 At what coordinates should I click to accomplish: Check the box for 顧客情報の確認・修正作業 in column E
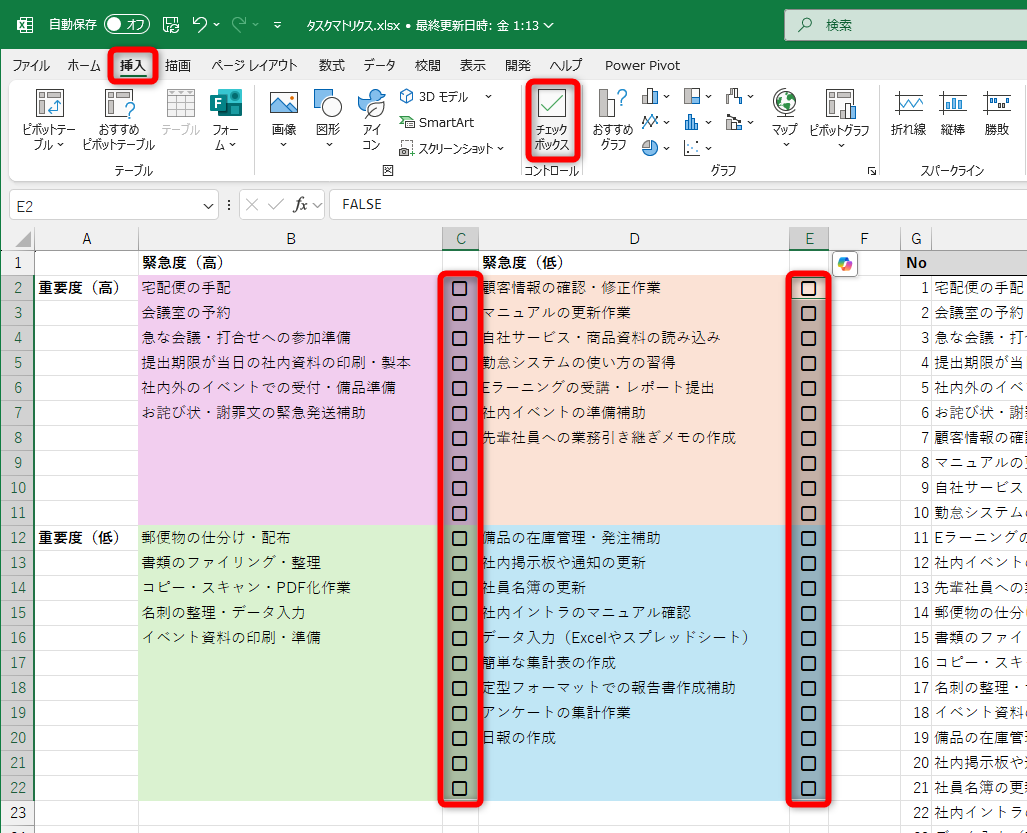(809, 288)
